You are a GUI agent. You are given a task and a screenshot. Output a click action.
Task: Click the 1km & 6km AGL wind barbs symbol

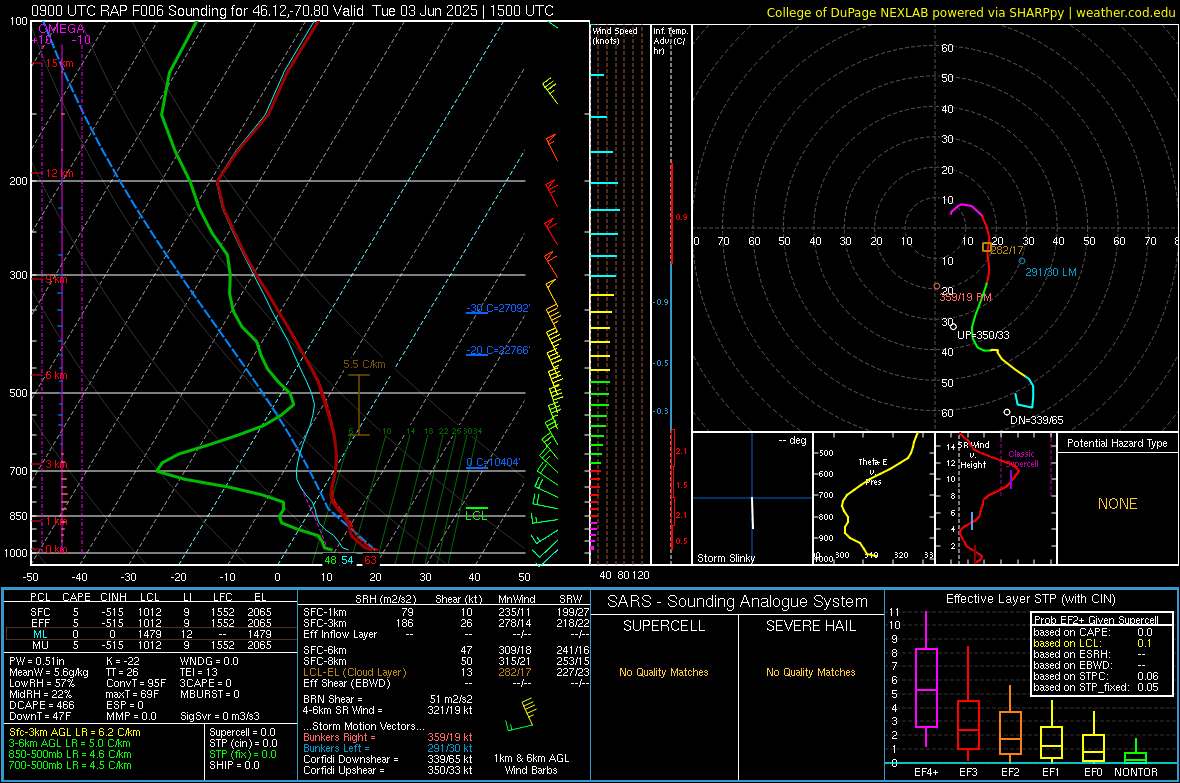(x=520, y=715)
